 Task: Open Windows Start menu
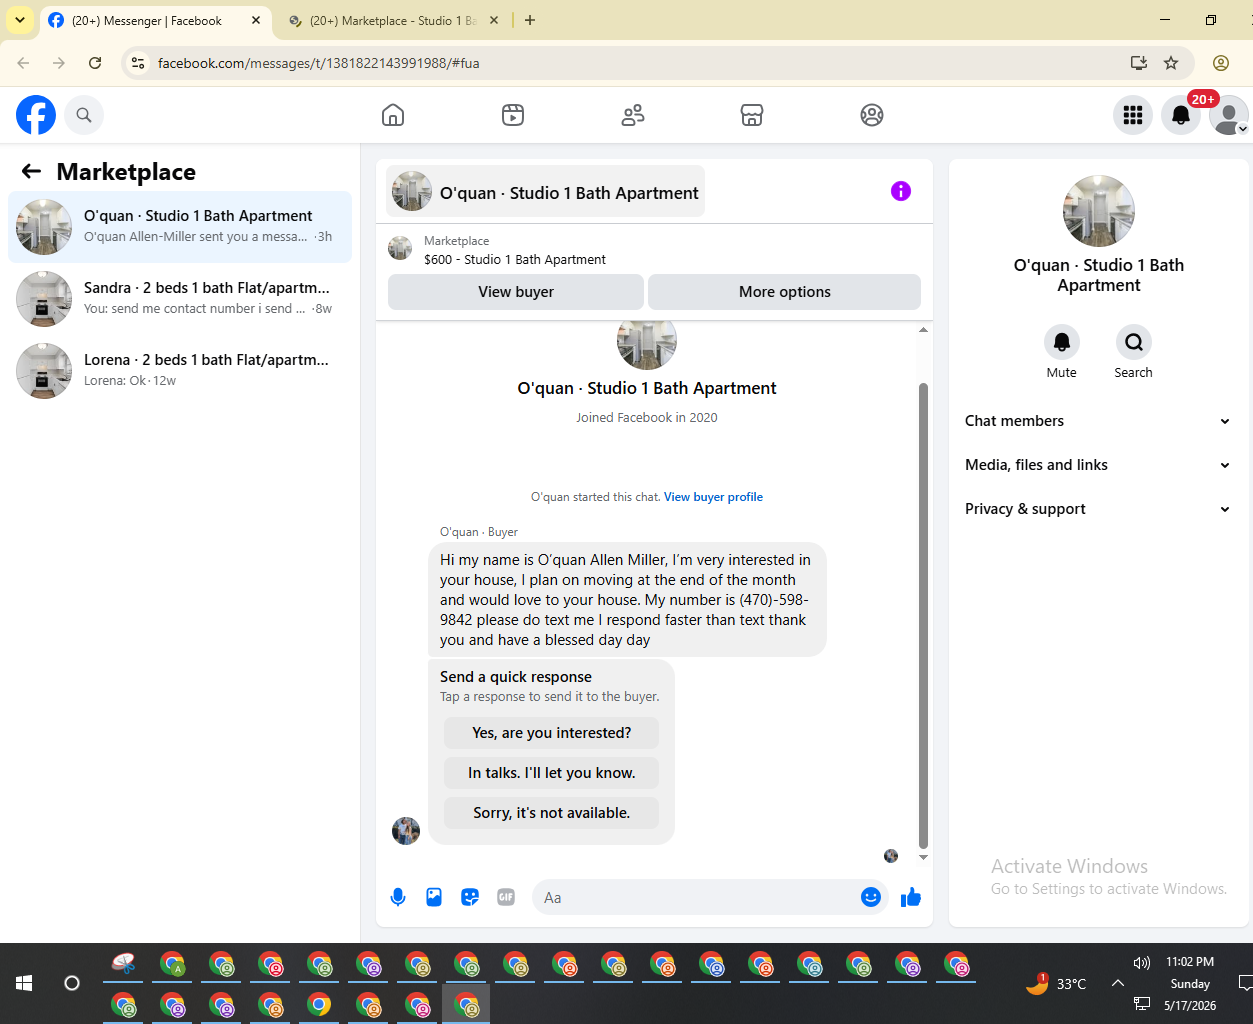[x=24, y=983]
